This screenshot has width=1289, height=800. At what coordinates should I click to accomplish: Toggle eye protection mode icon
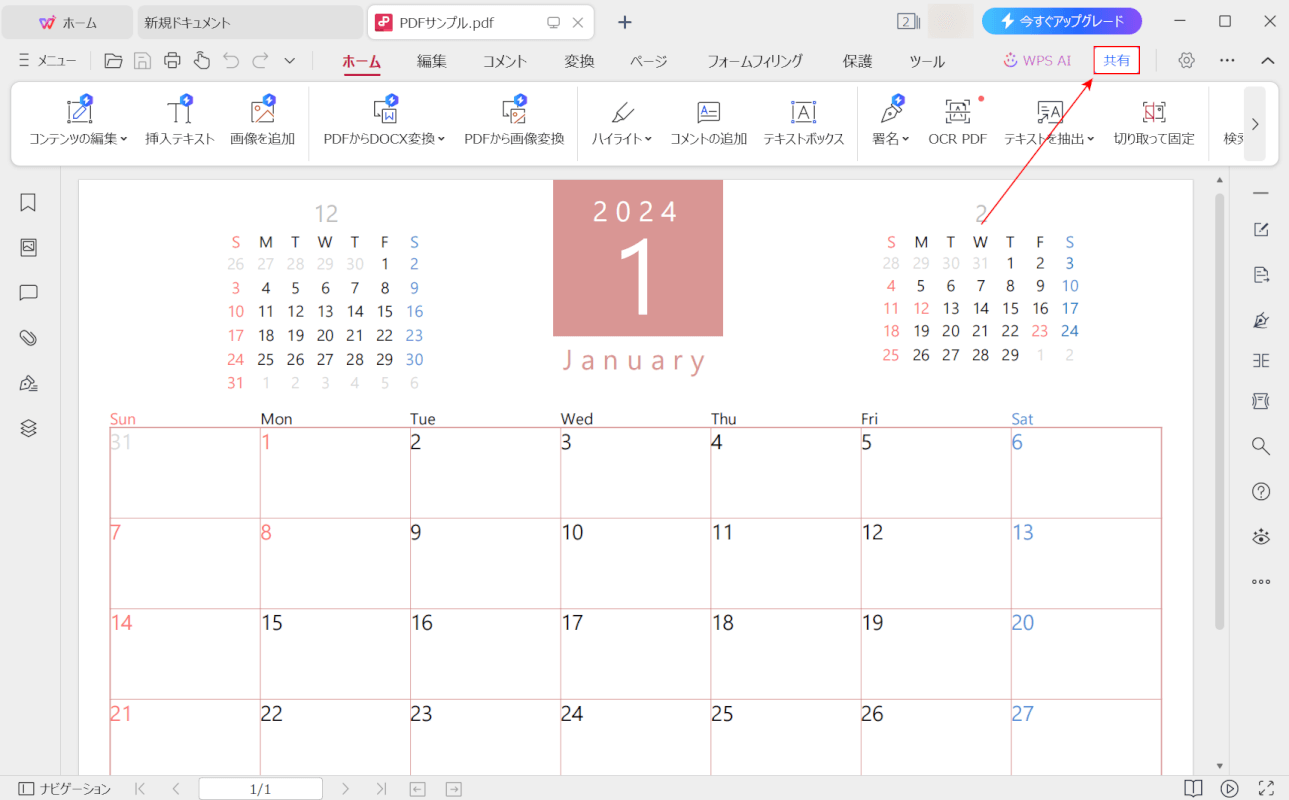click(x=1261, y=536)
